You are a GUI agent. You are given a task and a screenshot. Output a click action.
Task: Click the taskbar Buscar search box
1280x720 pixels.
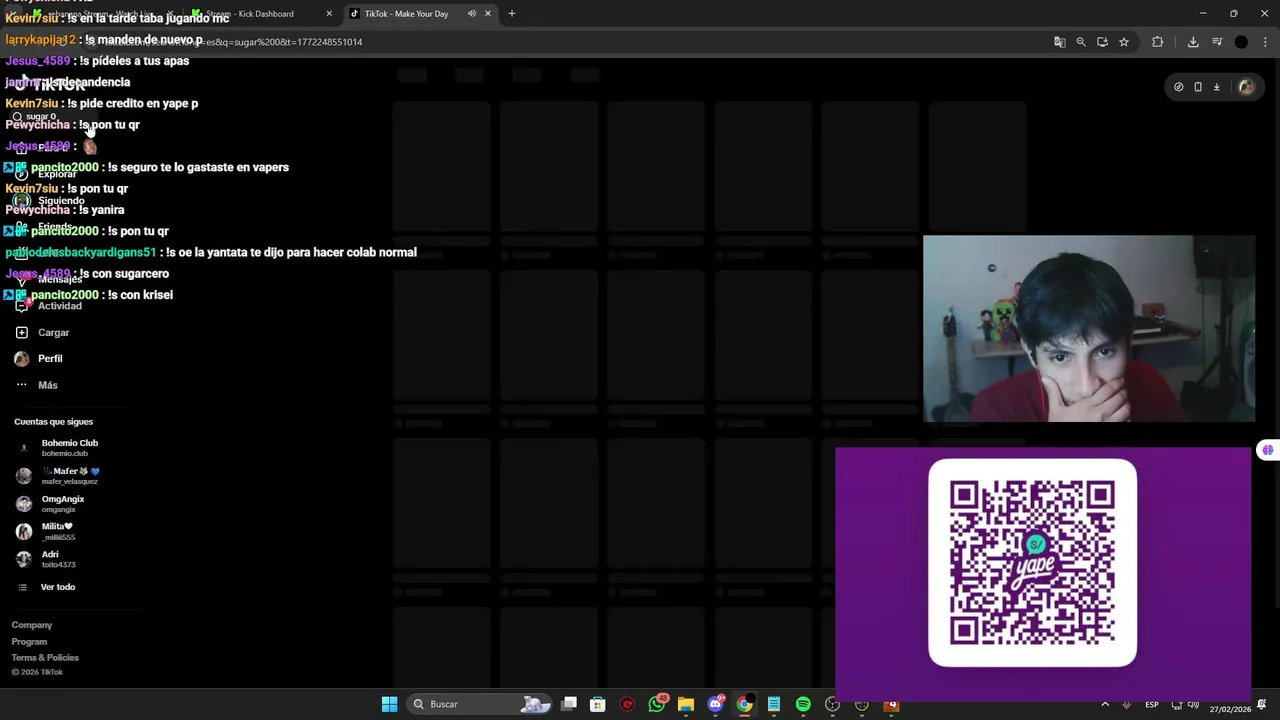pos(481,704)
